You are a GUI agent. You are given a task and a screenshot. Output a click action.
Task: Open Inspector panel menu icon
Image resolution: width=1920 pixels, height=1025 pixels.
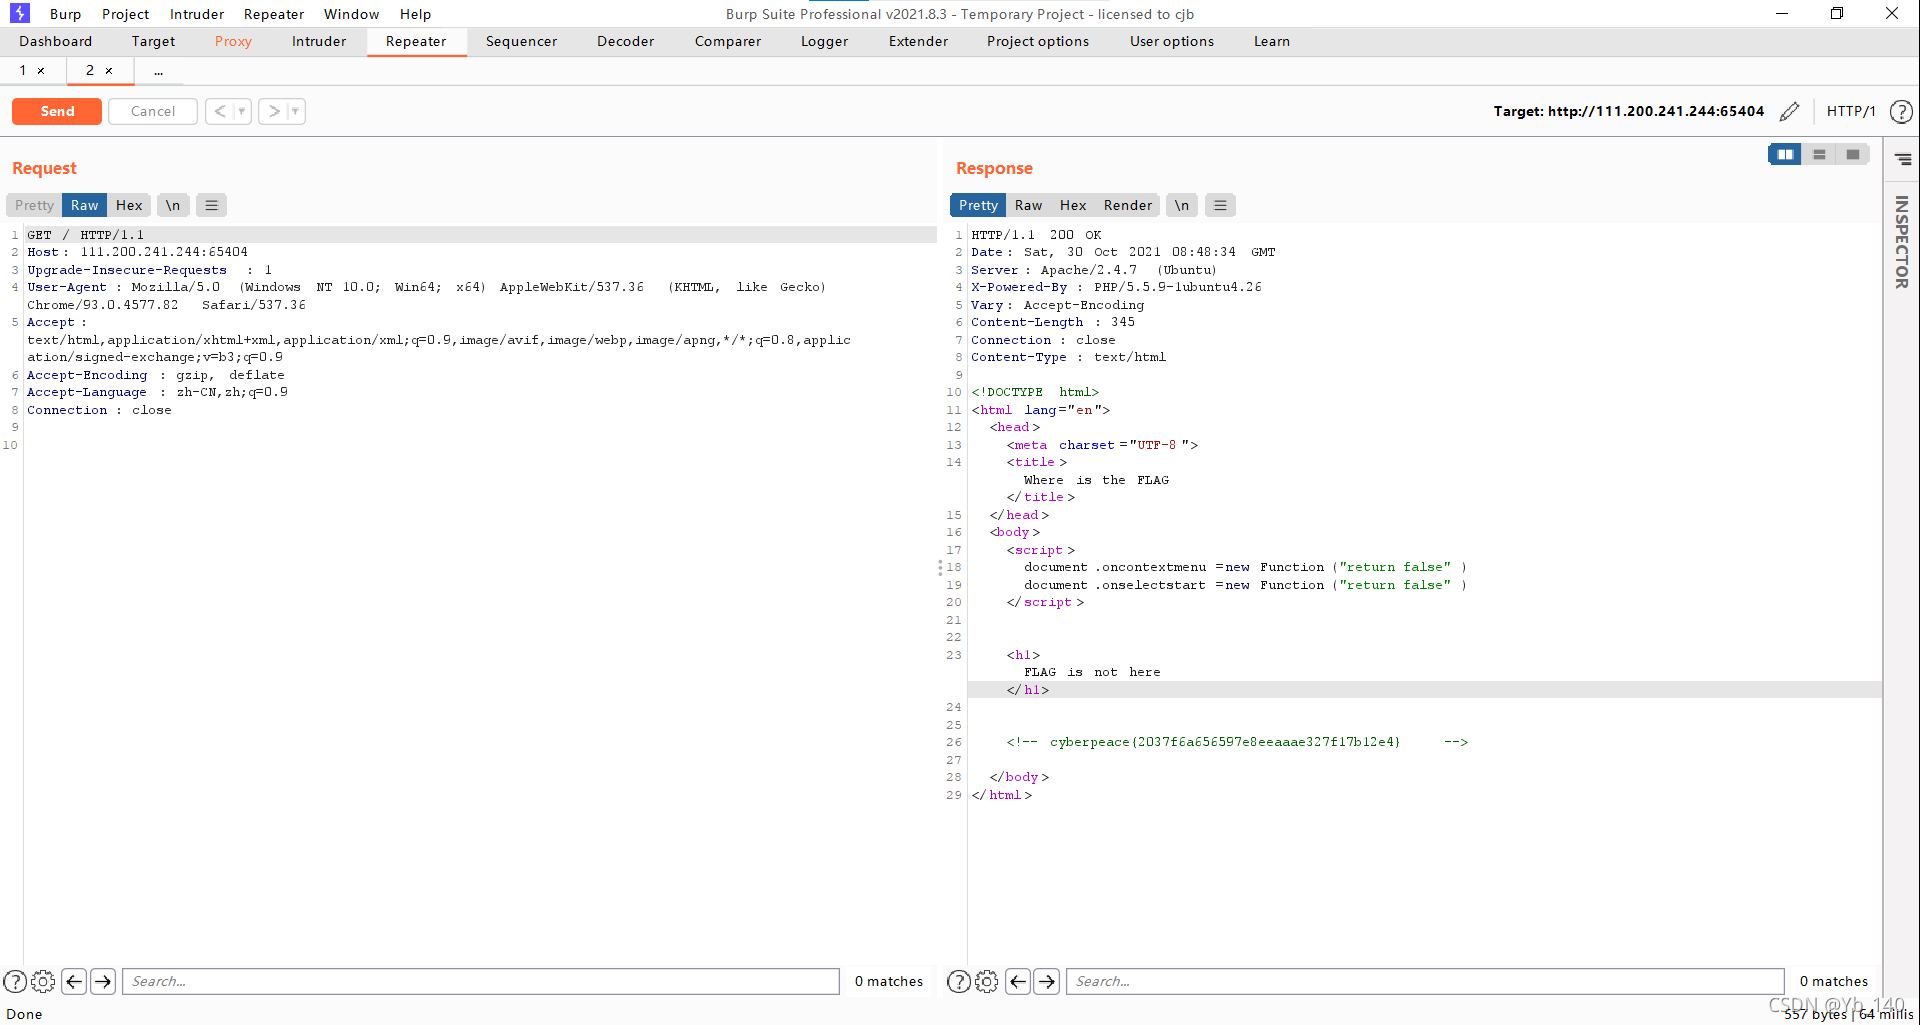(1903, 159)
